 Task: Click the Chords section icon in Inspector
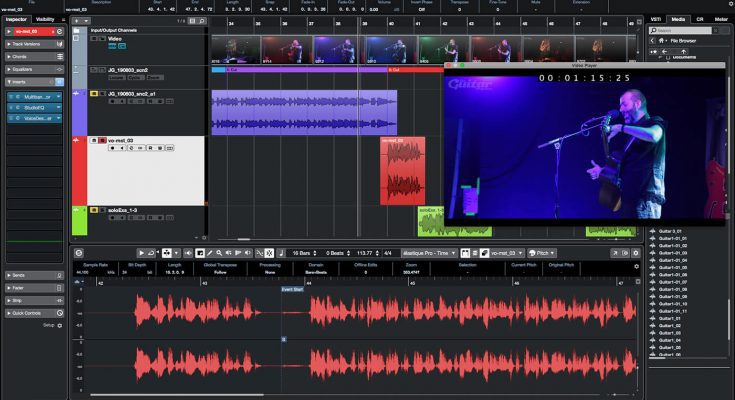pyautogui.click(x=60, y=57)
